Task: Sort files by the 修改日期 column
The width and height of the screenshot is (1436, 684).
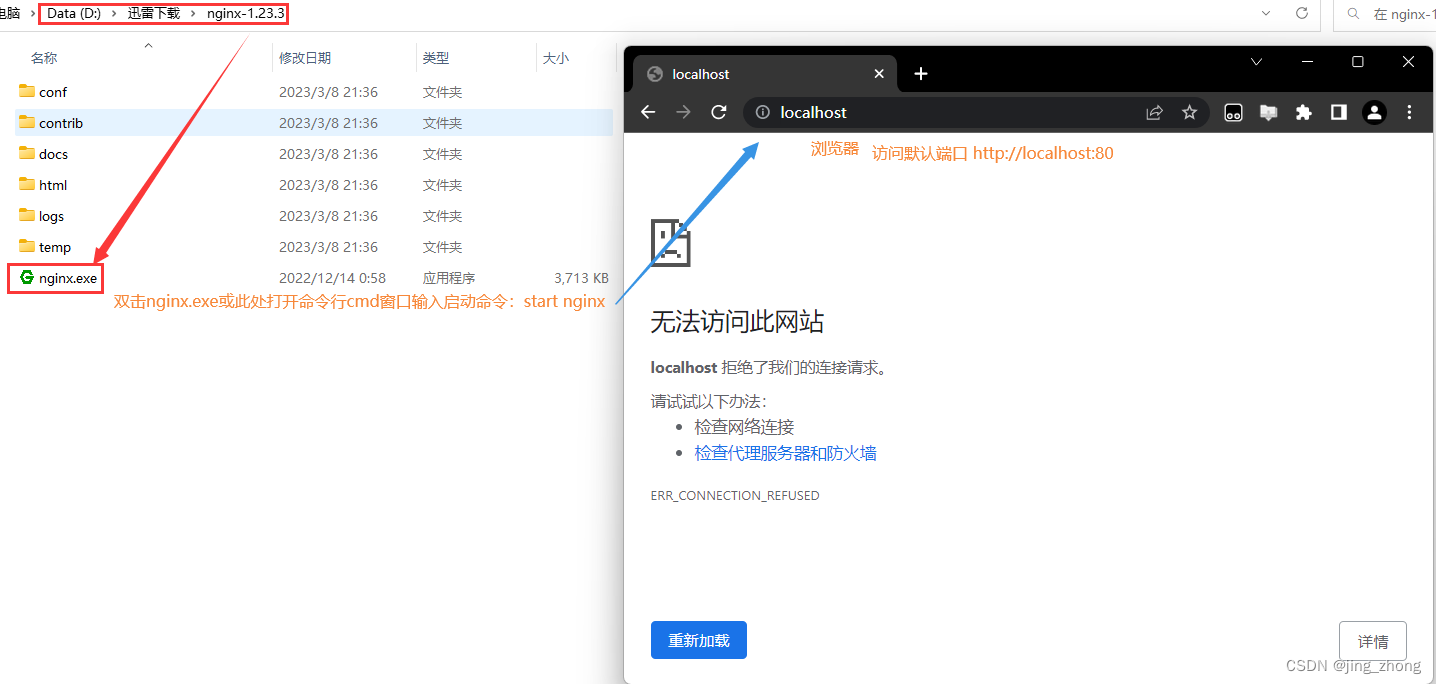Action: [x=305, y=58]
